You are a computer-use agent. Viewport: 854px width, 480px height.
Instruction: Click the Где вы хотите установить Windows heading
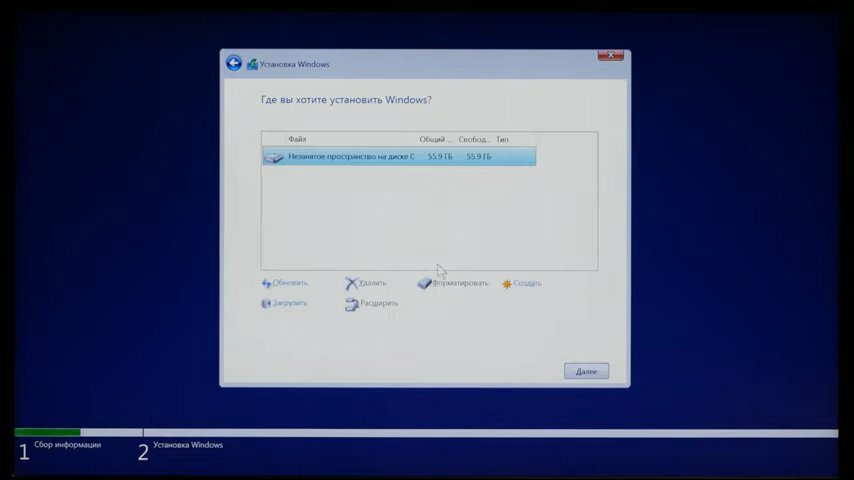(346, 100)
